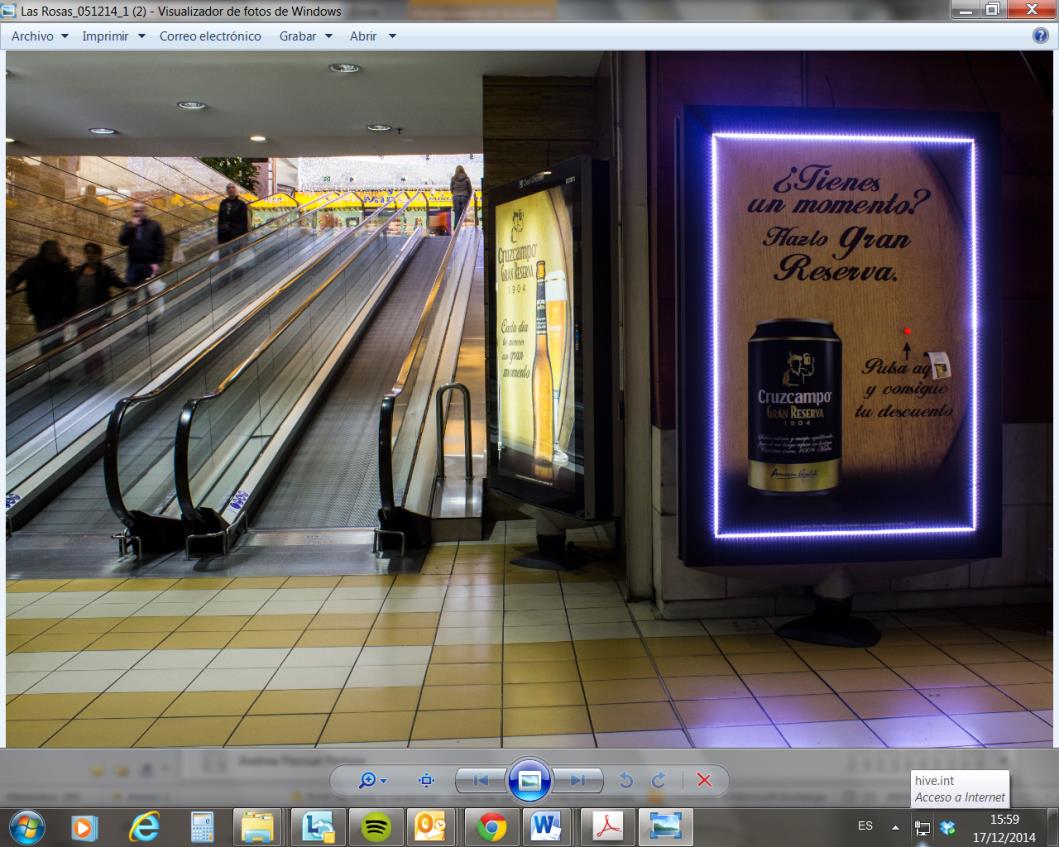Viewport: 1059px width, 847px height.
Task: Click the Dropbox tray icon
Action: coord(948,827)
